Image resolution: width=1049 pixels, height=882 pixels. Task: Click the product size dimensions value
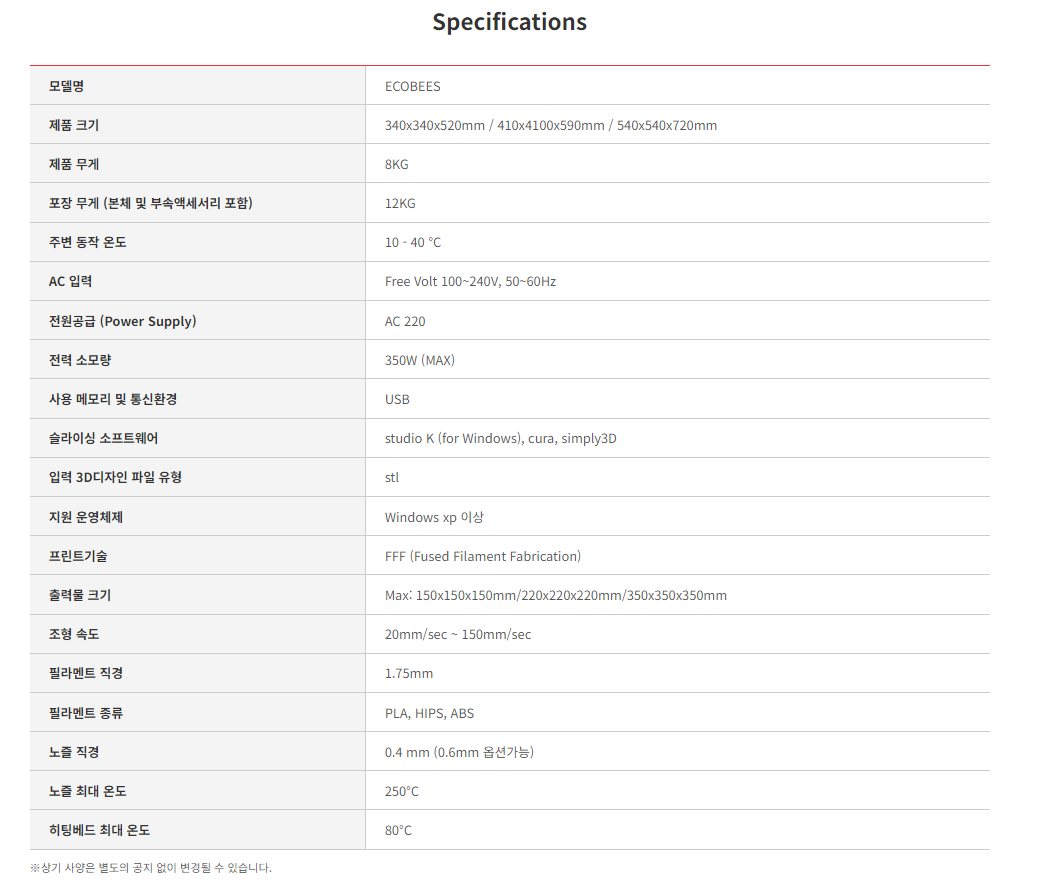[x=550, y=125]
